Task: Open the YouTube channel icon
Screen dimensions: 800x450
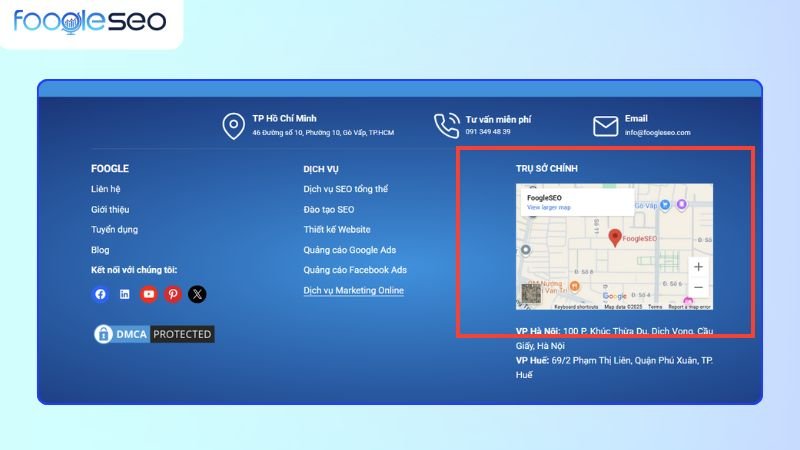Action: click(x=149, y=294)
